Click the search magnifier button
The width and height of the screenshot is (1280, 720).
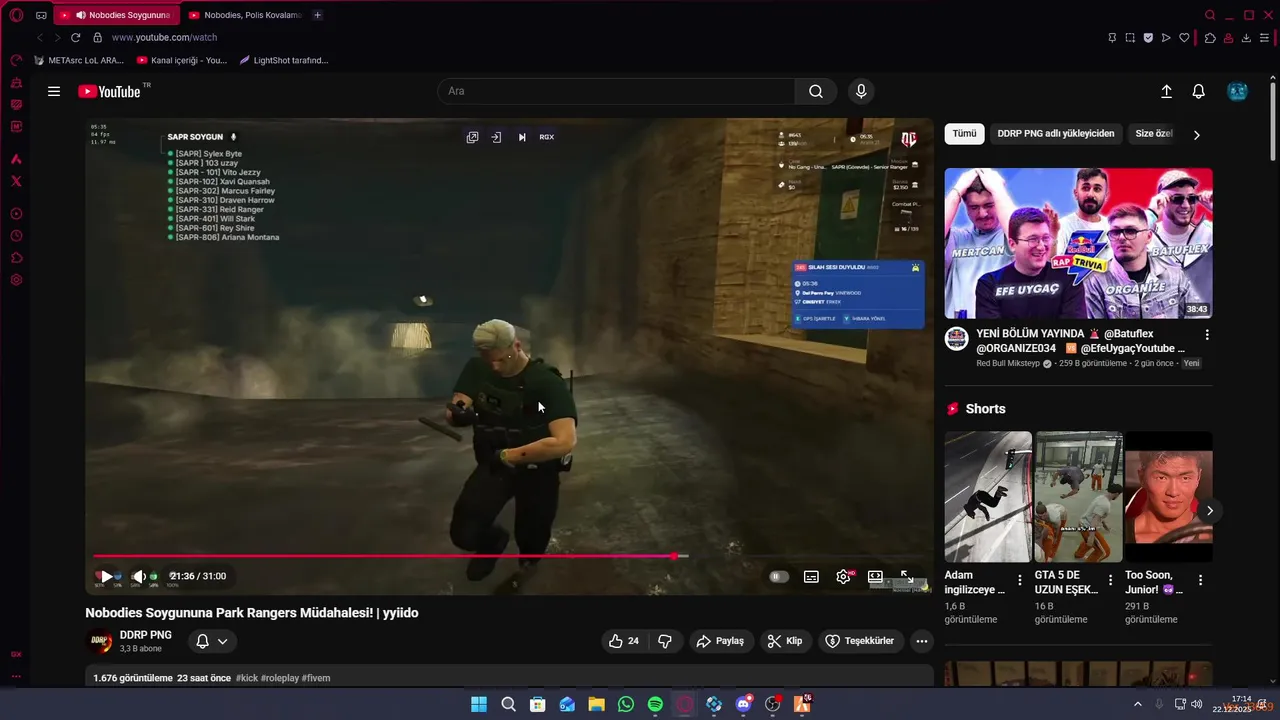click(x=816, y=91)
